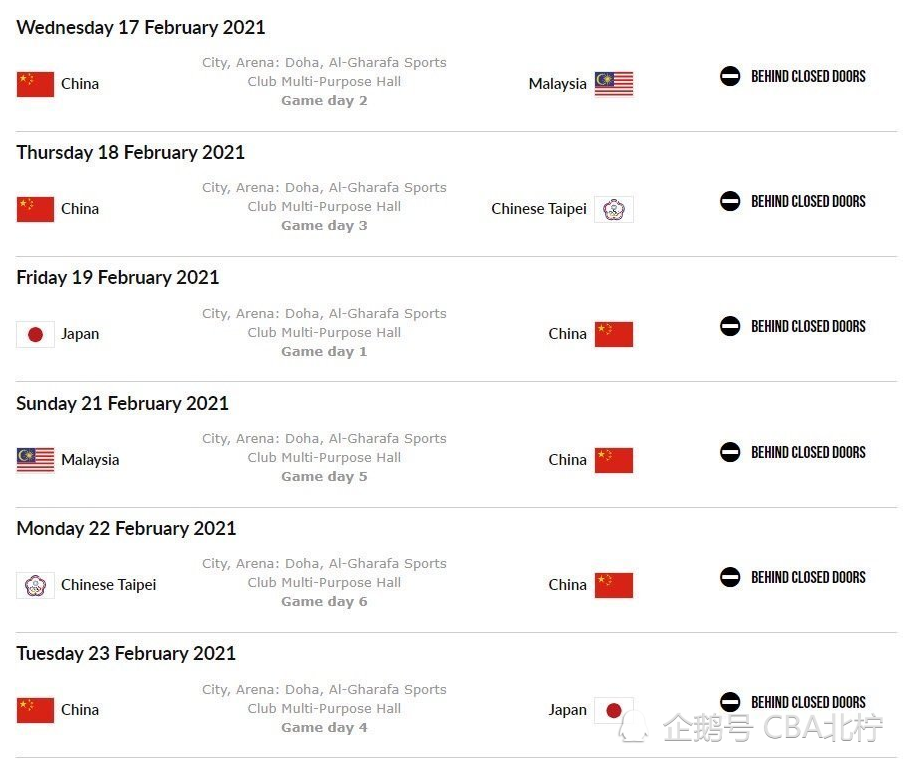Select Game day 2 venue details
This screenshot has width=903, height=759.
coord(324,81)
